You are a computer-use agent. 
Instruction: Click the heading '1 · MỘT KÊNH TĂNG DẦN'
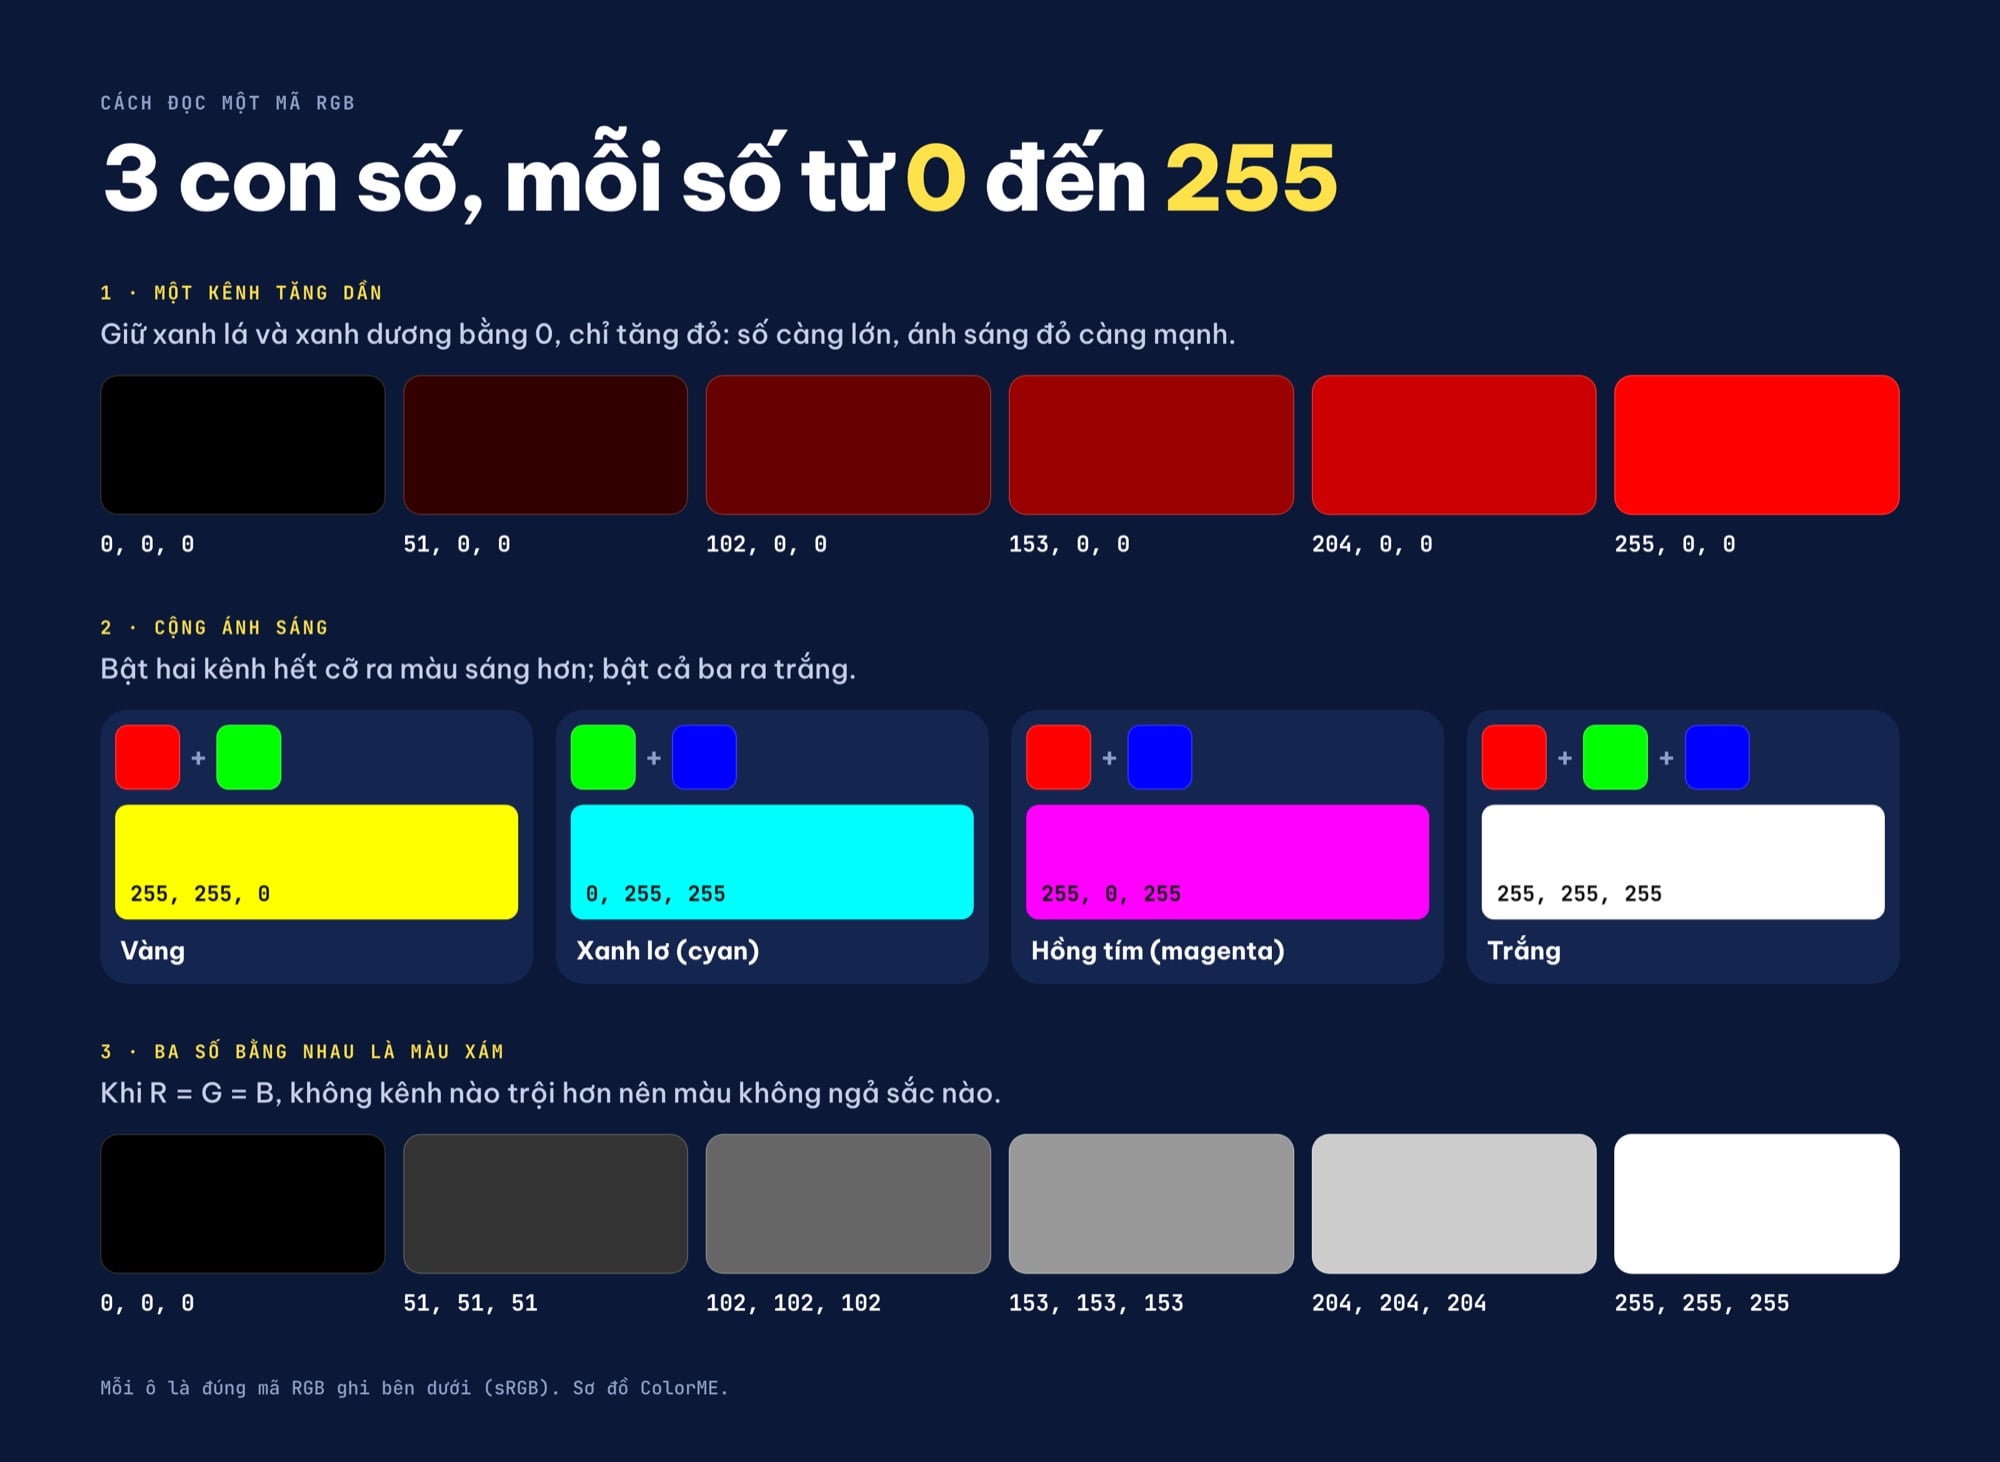[x=241, y=292]
